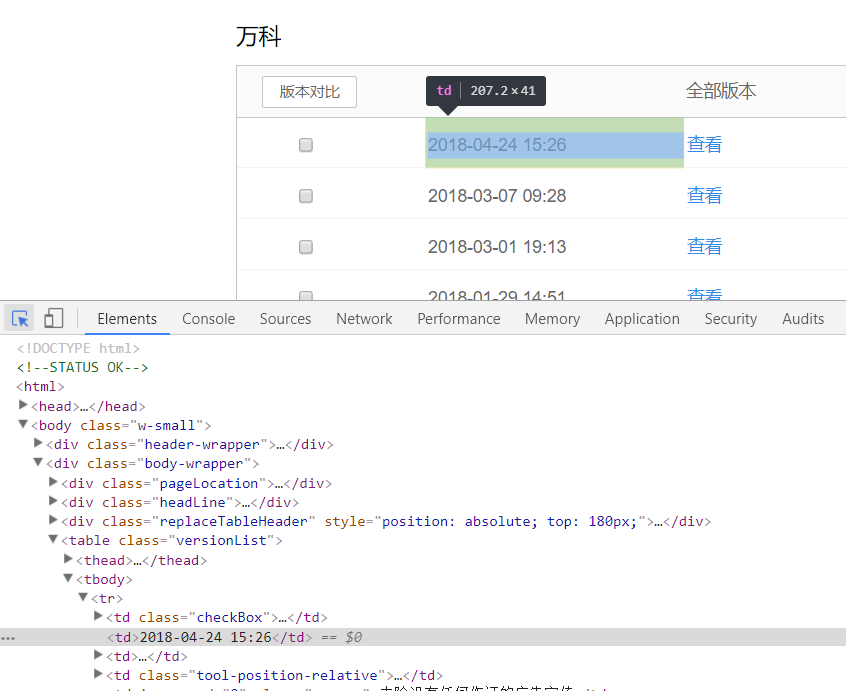The height and width of the screenshot is (691, 846).
Task: Click the highlighted 2018-04-24 15:26 cell
Action: (555, 143)
